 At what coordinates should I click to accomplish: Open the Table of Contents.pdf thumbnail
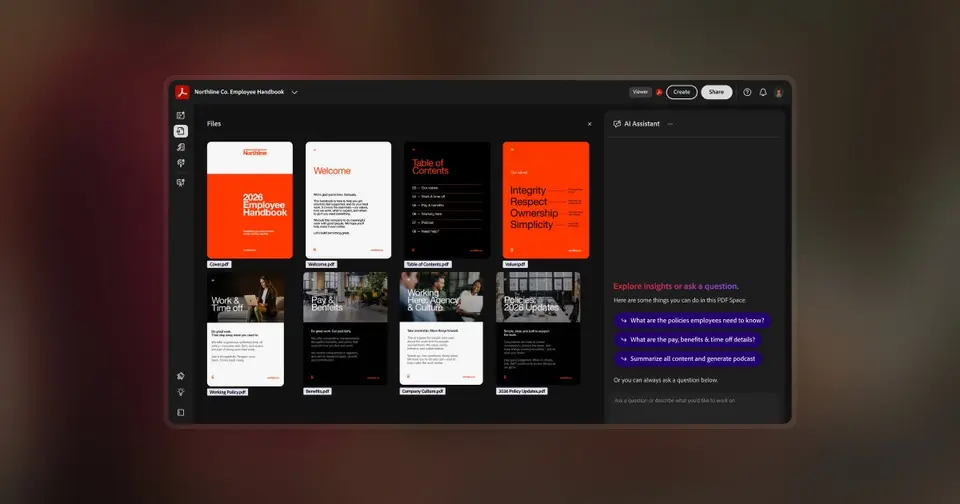click(447, 200)
